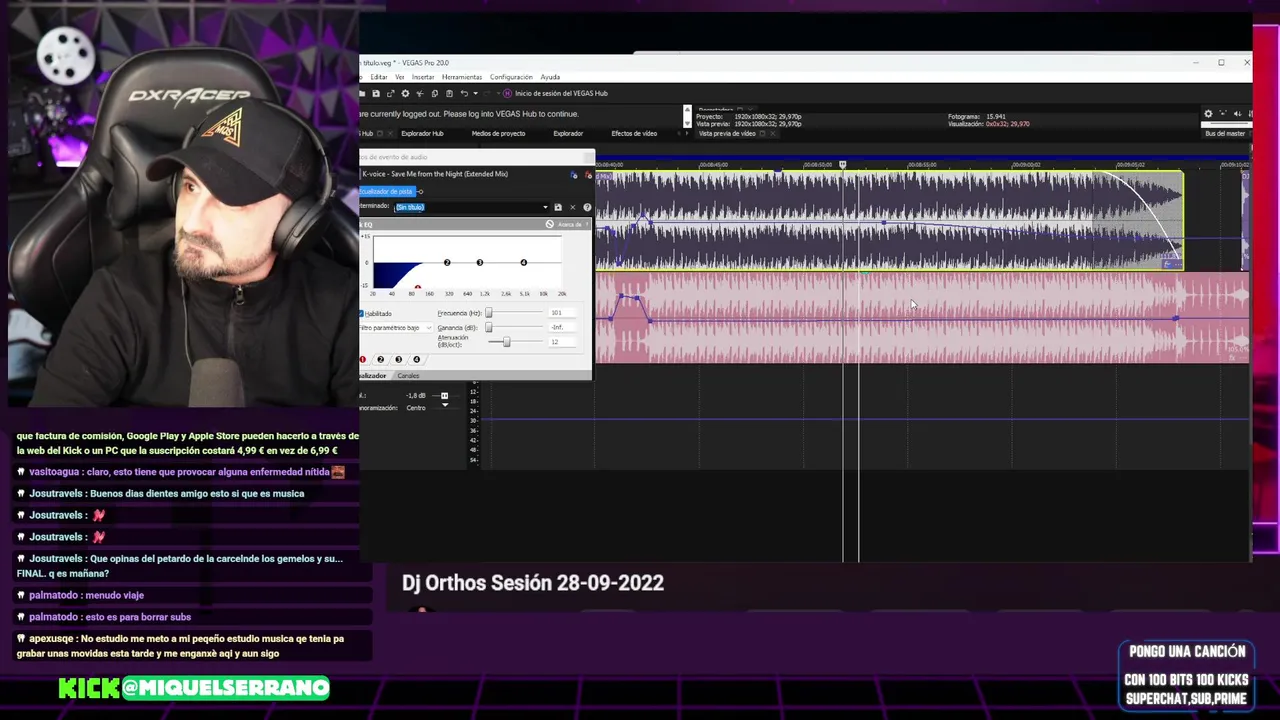This screenshot has height=720, width=1280.
Task: Switch to the Efectos de vídeo tab
Action: (x=634, y=133)
